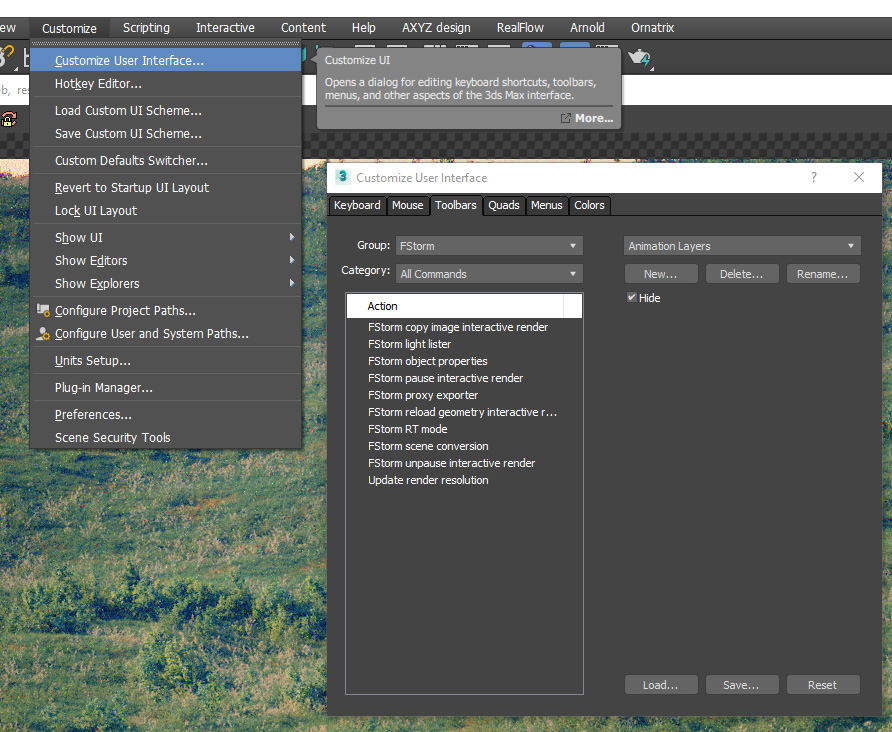Click the 3ds Max logo in dialog title
Screen dimensions: 892x732
tap(342, 177)
